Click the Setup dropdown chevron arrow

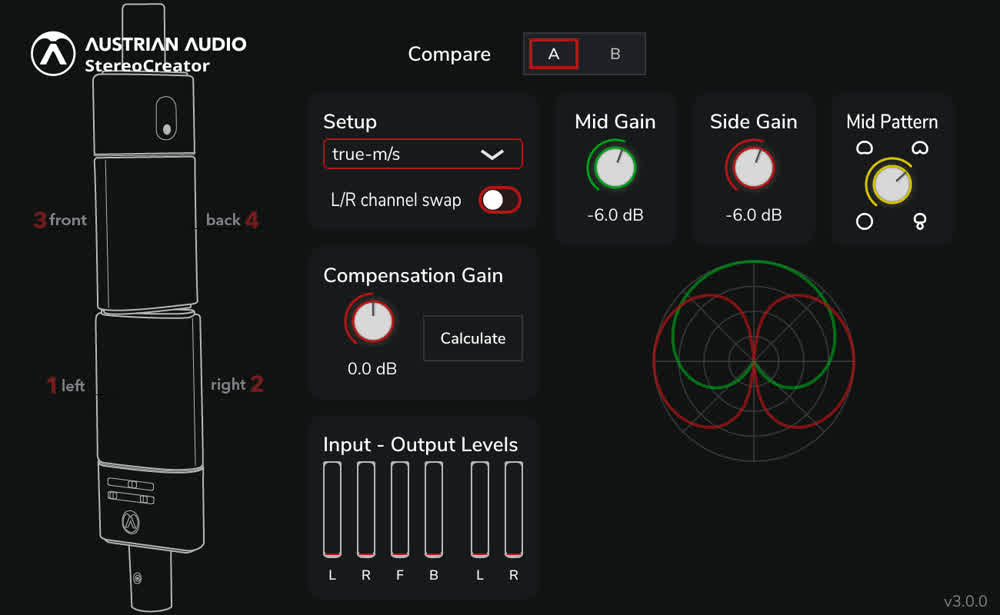click(492, 154)
